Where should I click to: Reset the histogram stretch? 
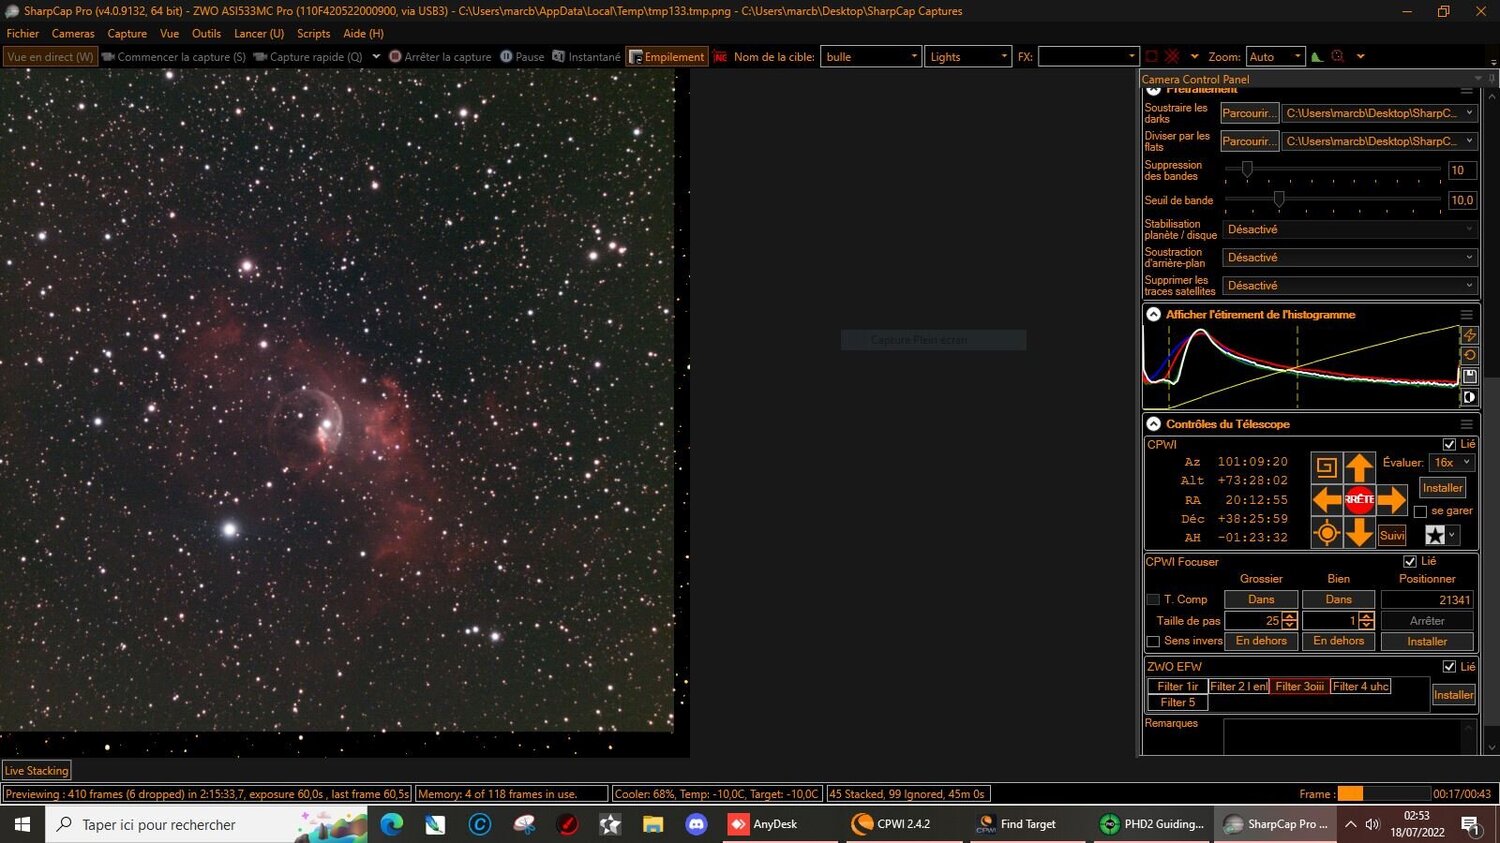pos(1469,355)
